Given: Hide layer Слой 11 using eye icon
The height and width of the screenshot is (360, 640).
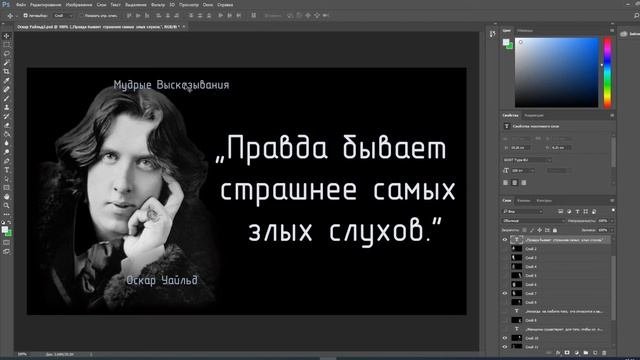Looking at the screenshot, I should click(505, 347).
